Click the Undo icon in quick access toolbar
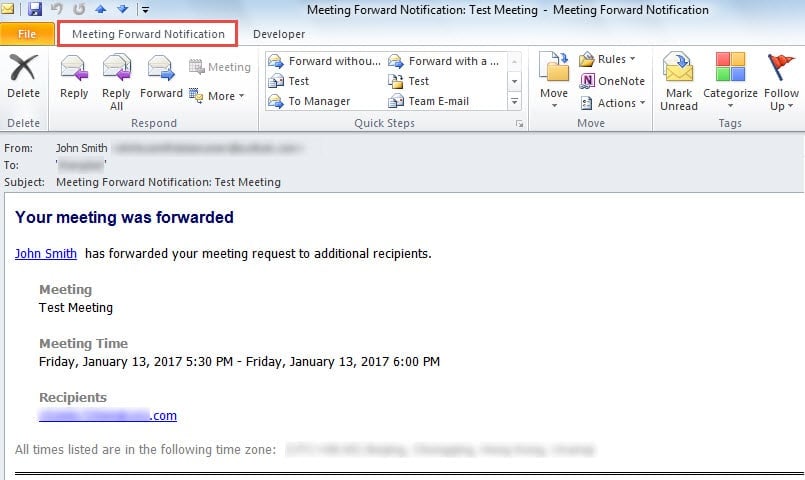The height and width of the screenshot is (480, 805). point(56,9)
